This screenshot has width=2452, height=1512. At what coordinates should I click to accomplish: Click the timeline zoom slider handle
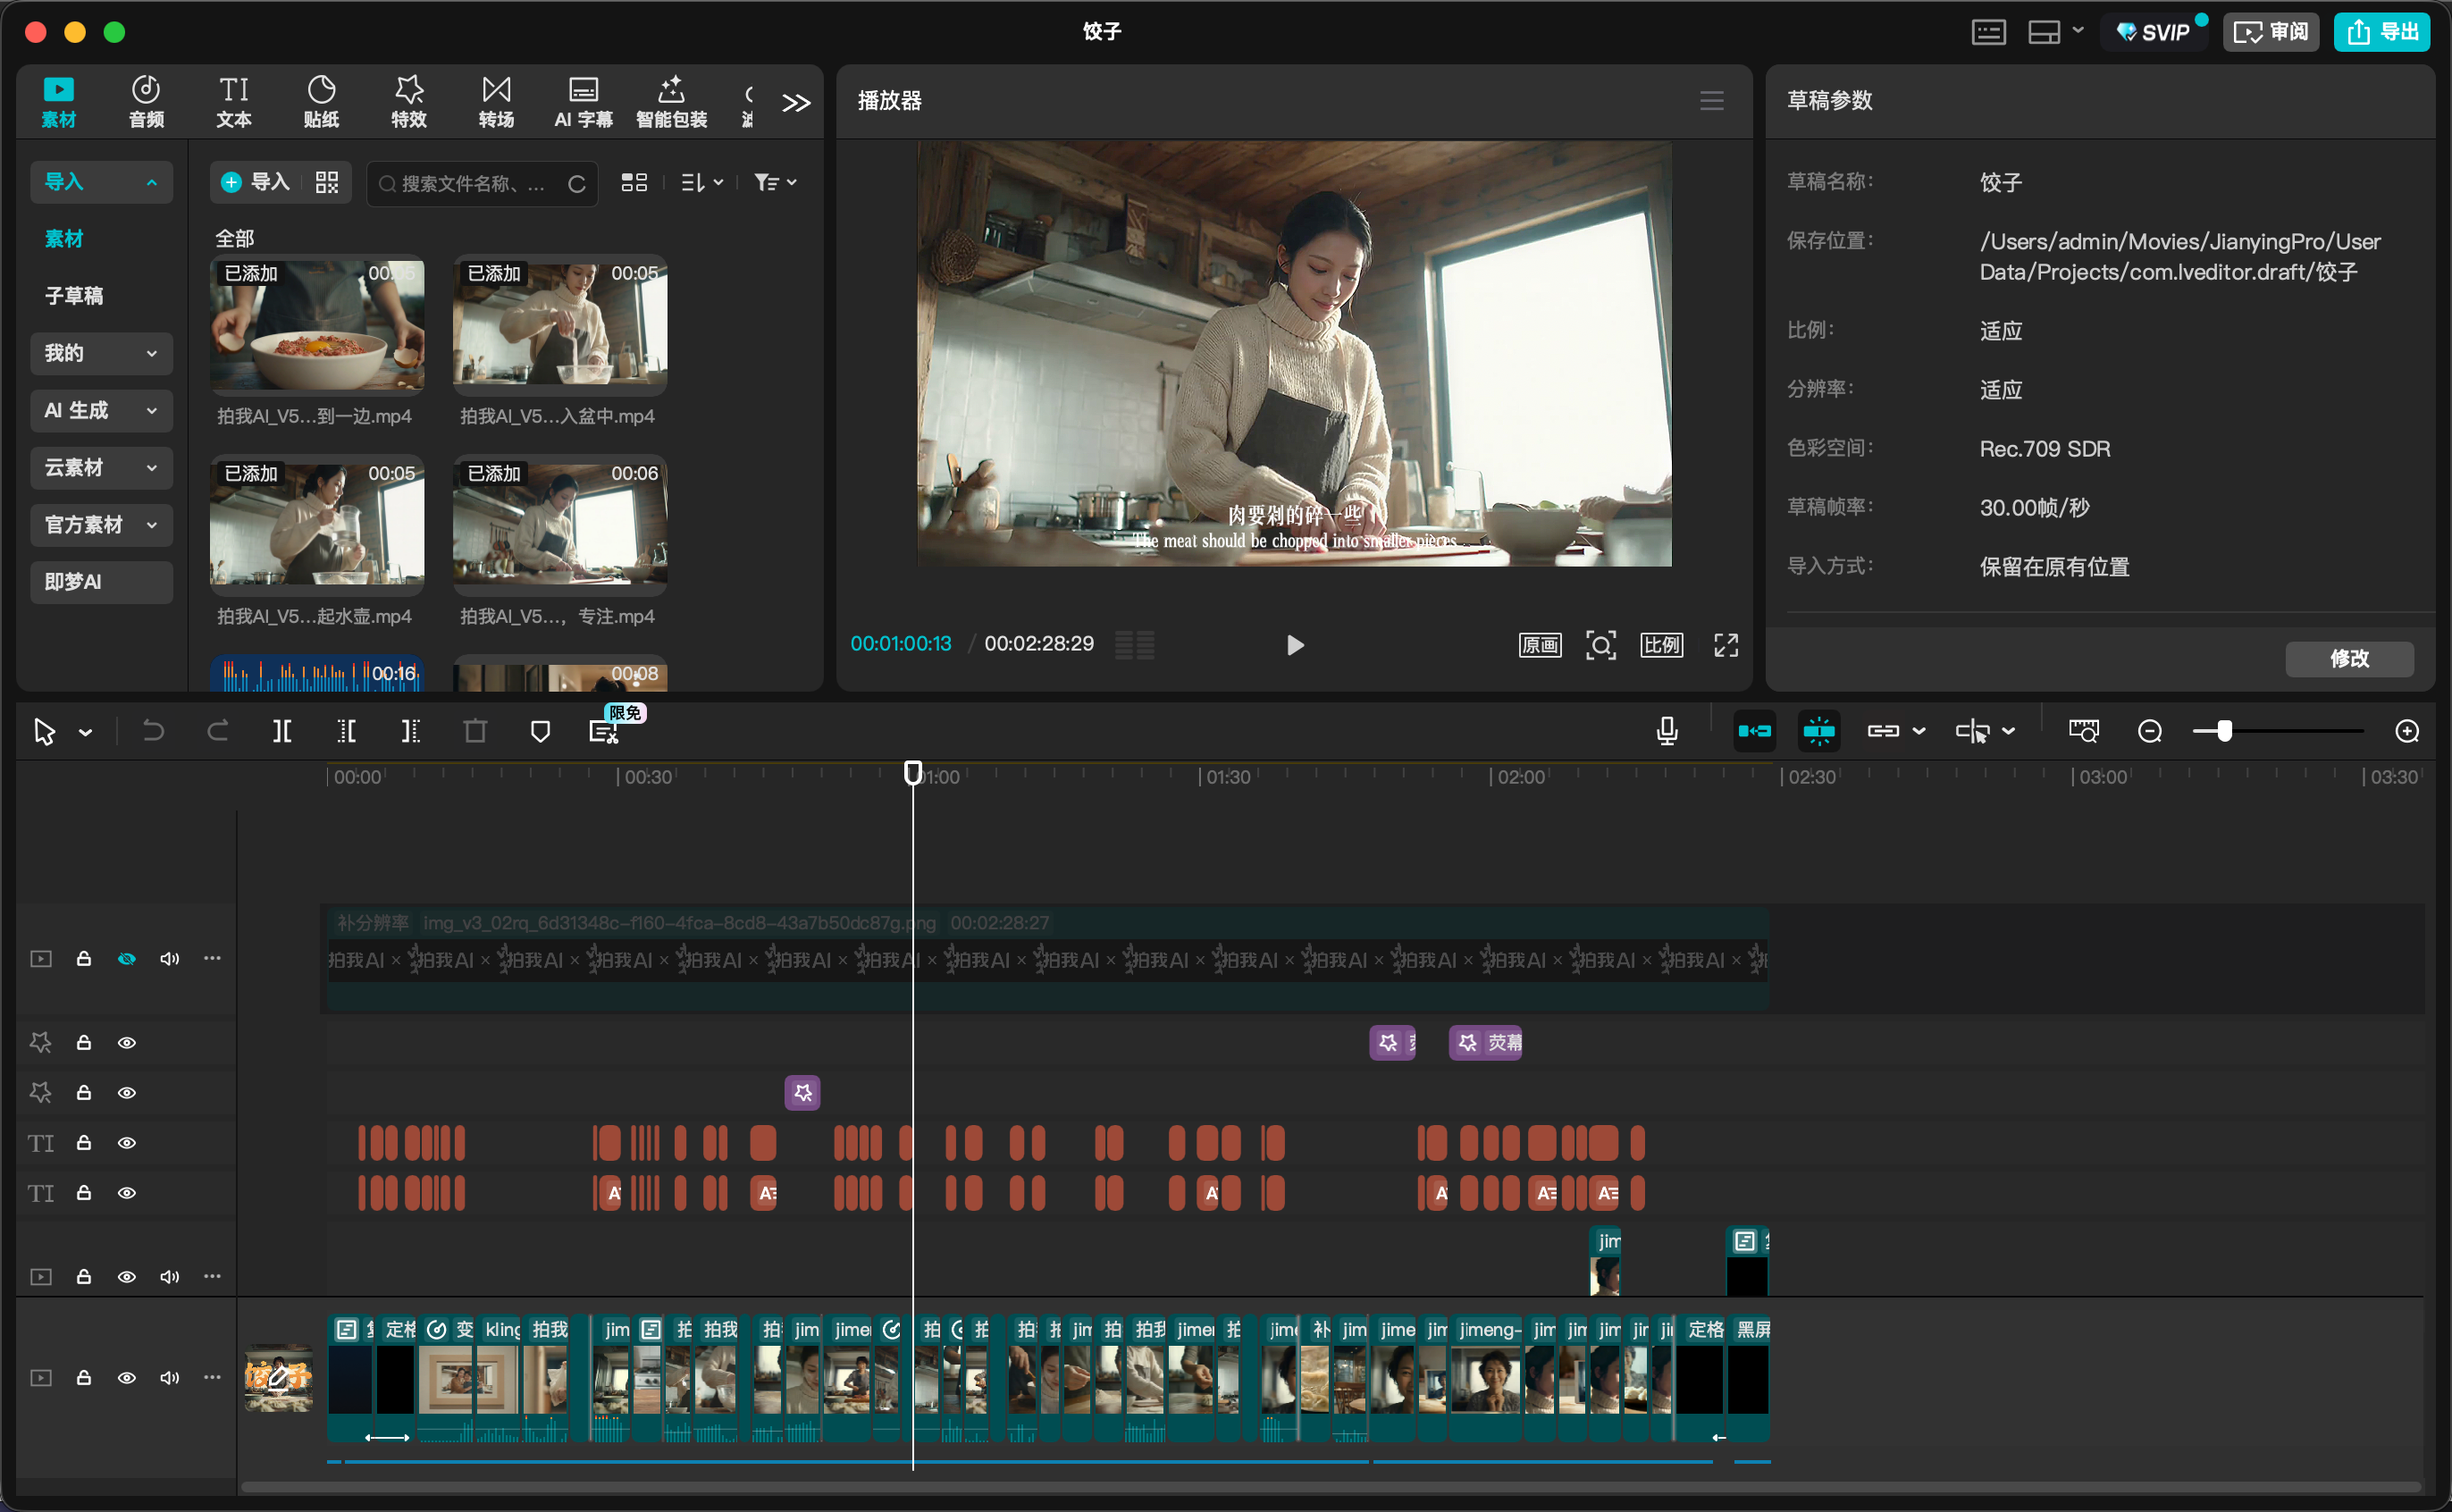click(2224, 731)
